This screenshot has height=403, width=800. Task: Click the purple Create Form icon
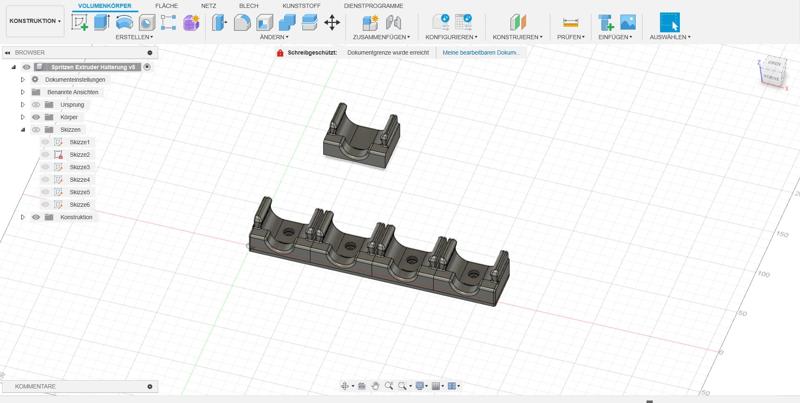pyautogui.click(x=191, y=22)
